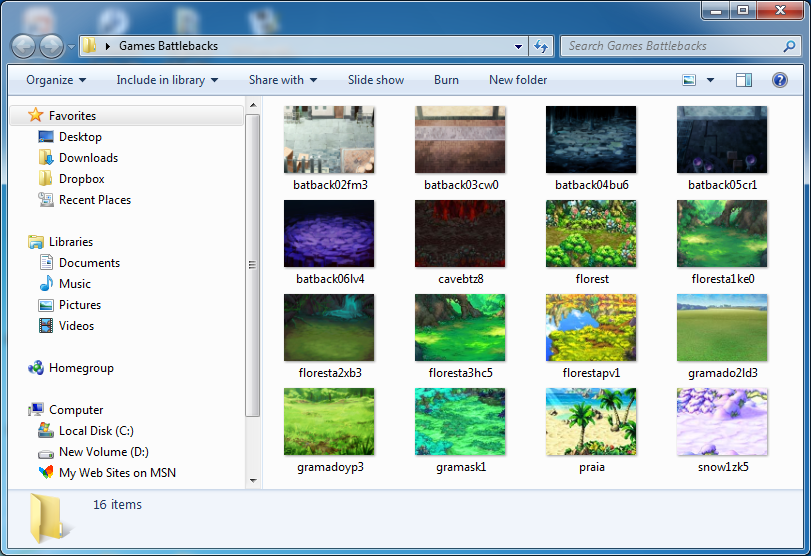Select the cavebtz8 thumbnail
Screen dimensions: 811x556
460,234
